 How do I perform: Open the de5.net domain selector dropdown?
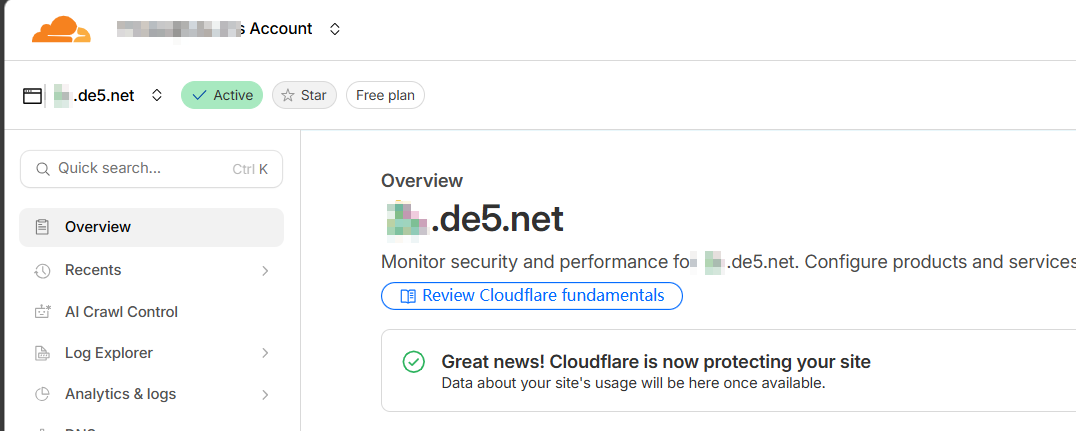(157, 96)
